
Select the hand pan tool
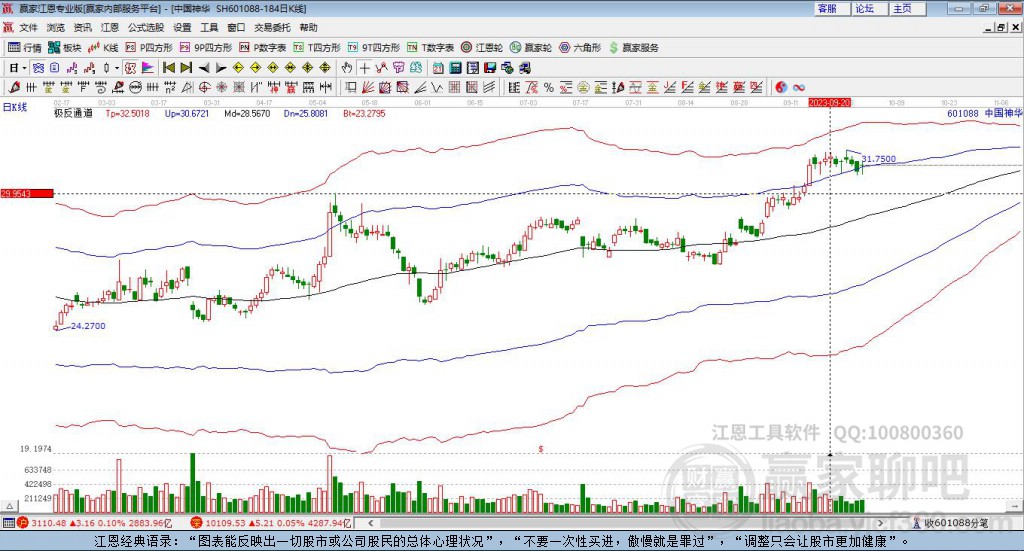click(347, 68)
